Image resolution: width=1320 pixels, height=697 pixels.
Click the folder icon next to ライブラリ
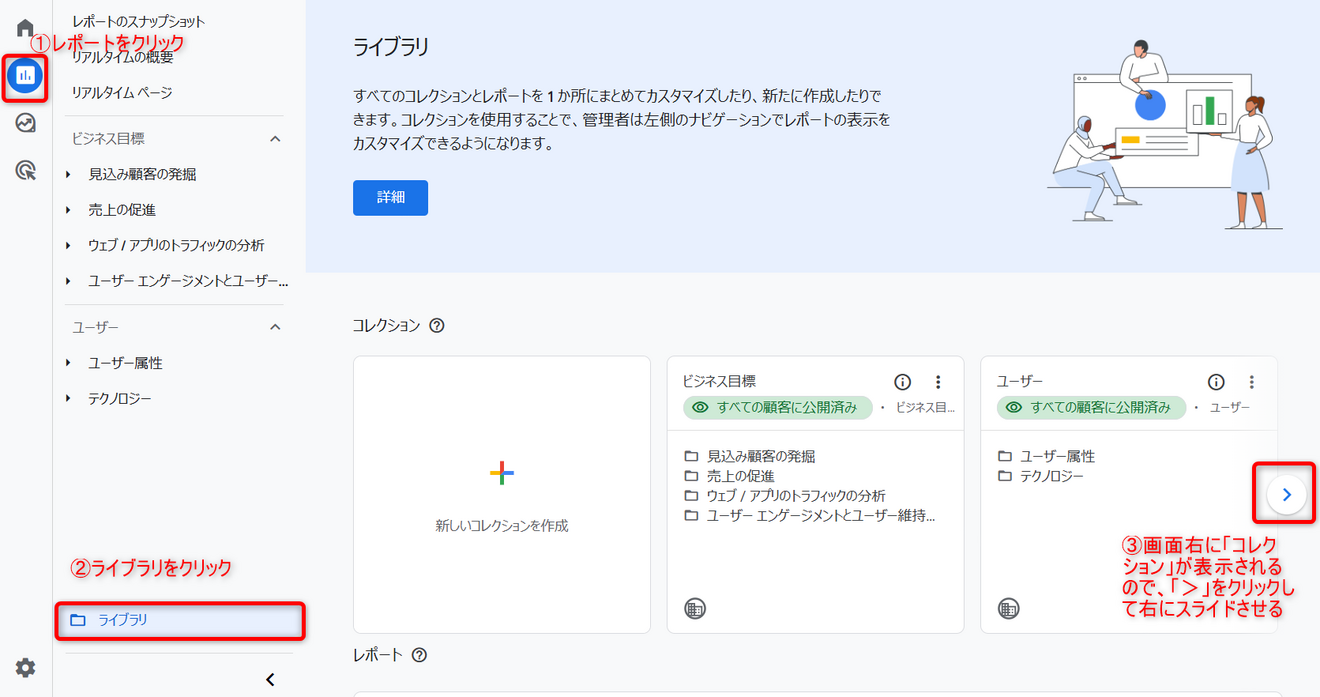(78, 620)
